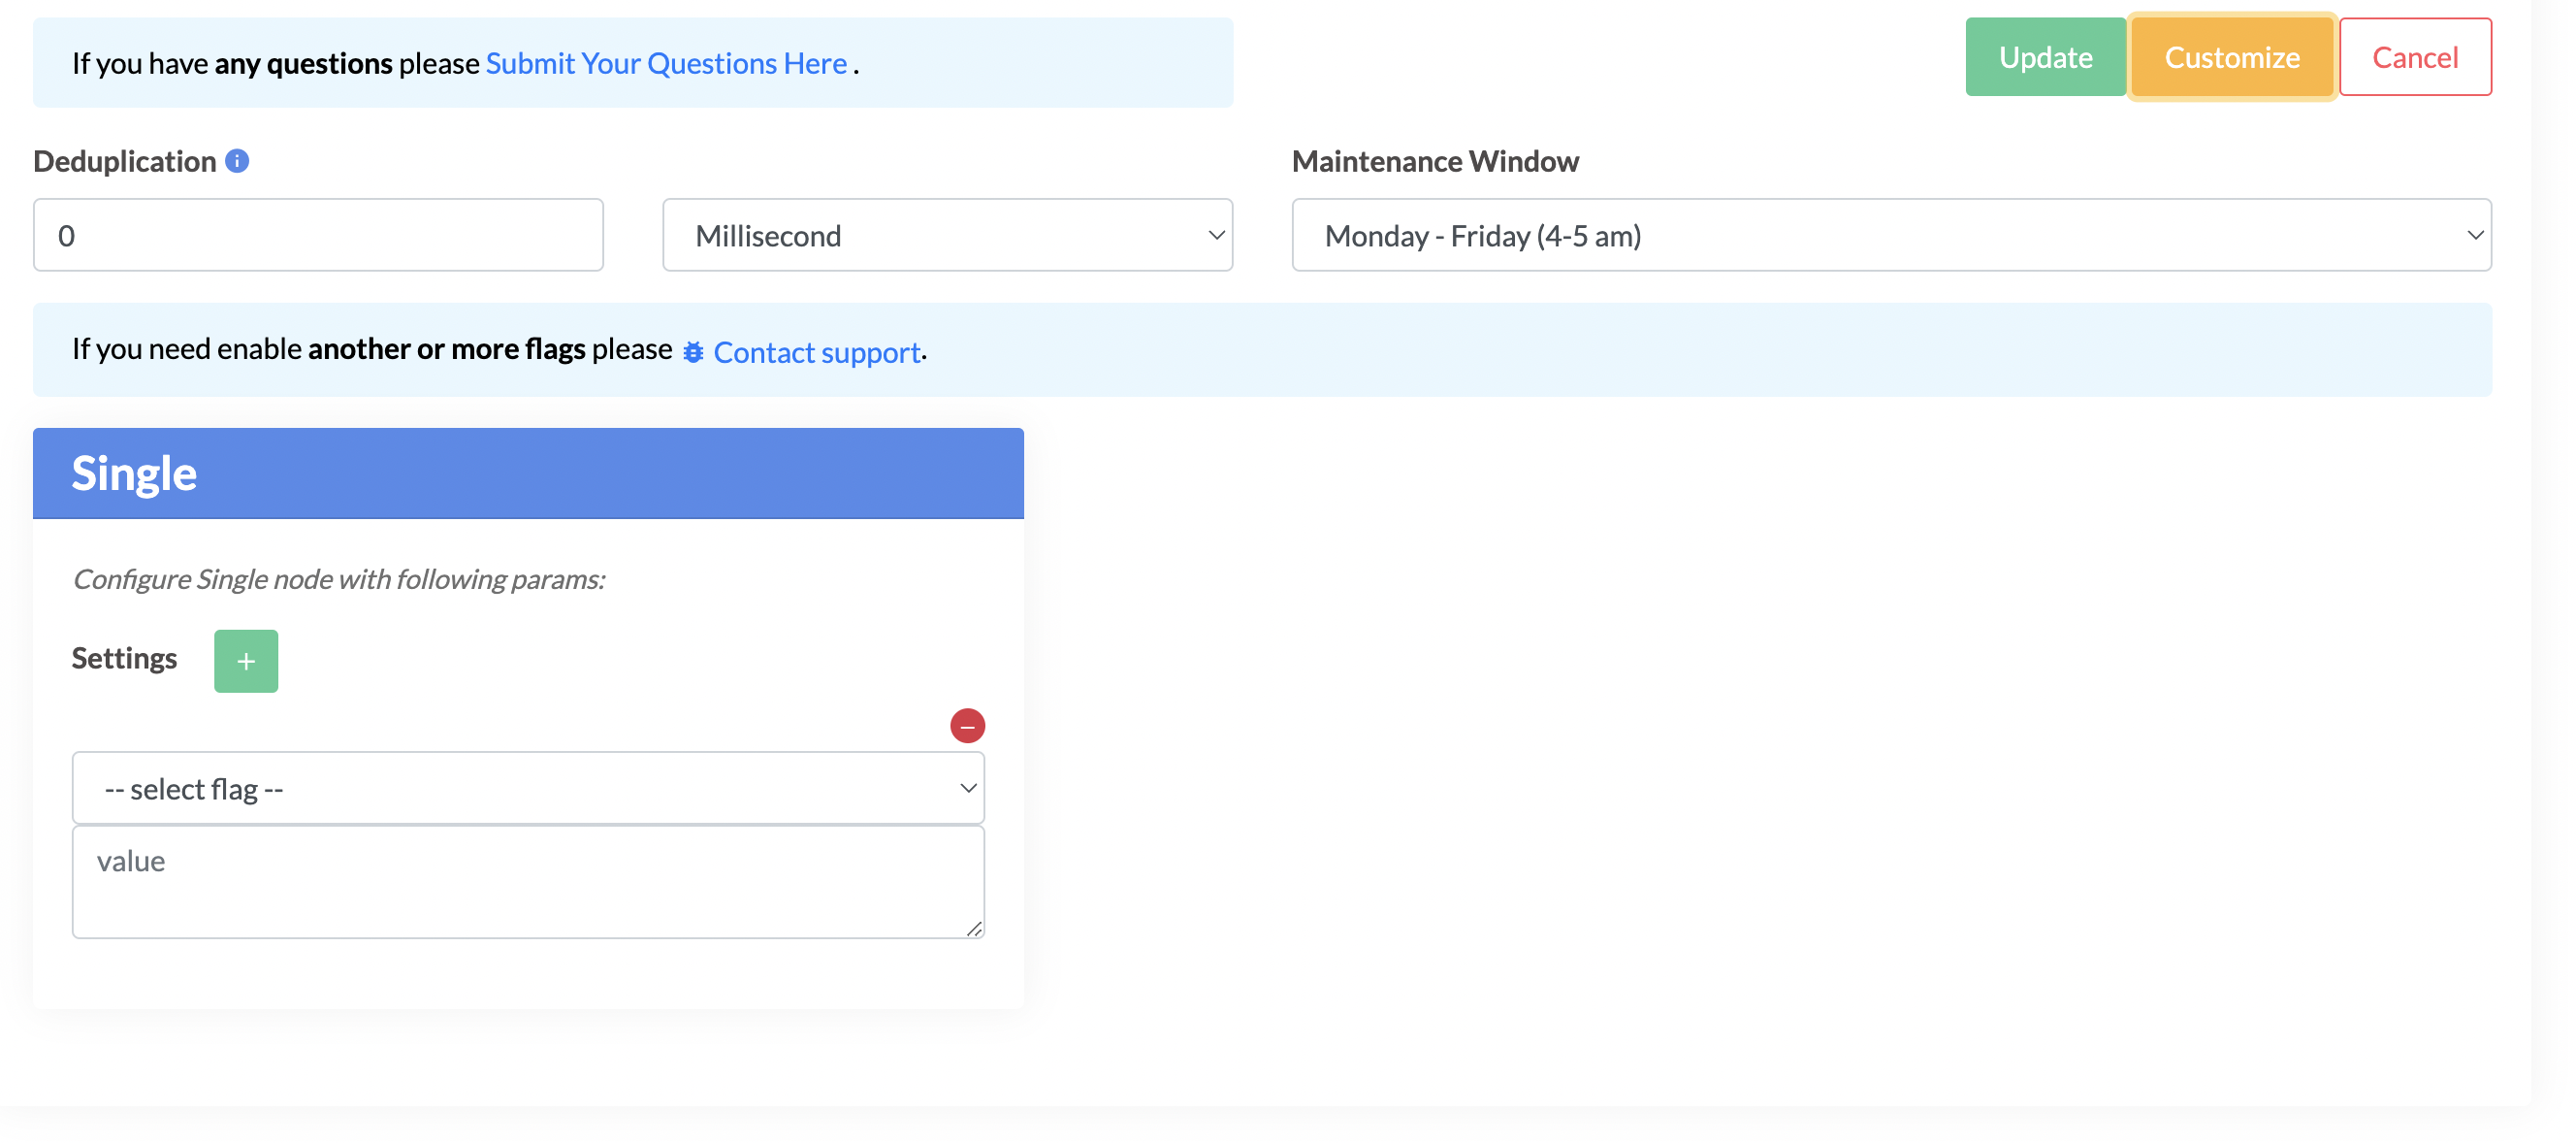
Task: Click the Single panel header
Action: tap(528, 473)
